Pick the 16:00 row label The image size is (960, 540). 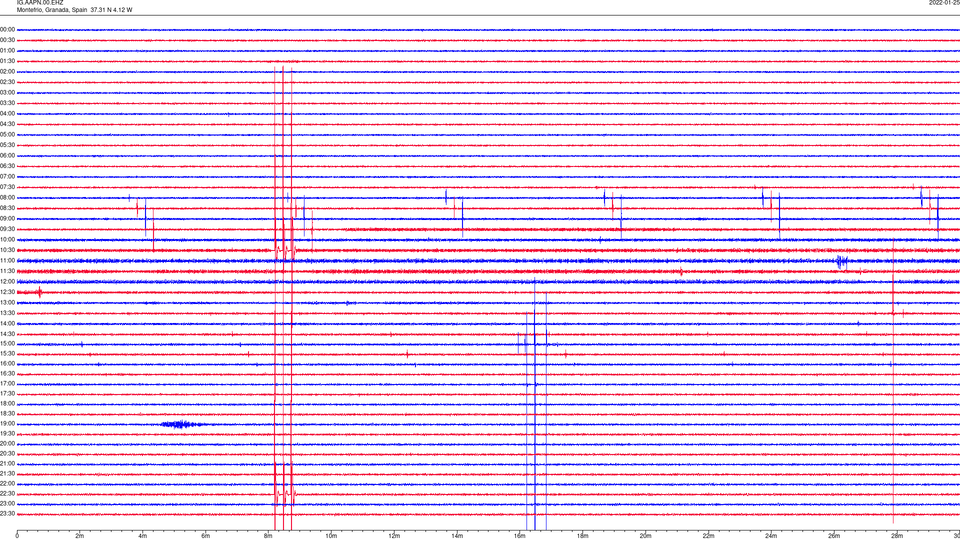click(x=7, y=364)
